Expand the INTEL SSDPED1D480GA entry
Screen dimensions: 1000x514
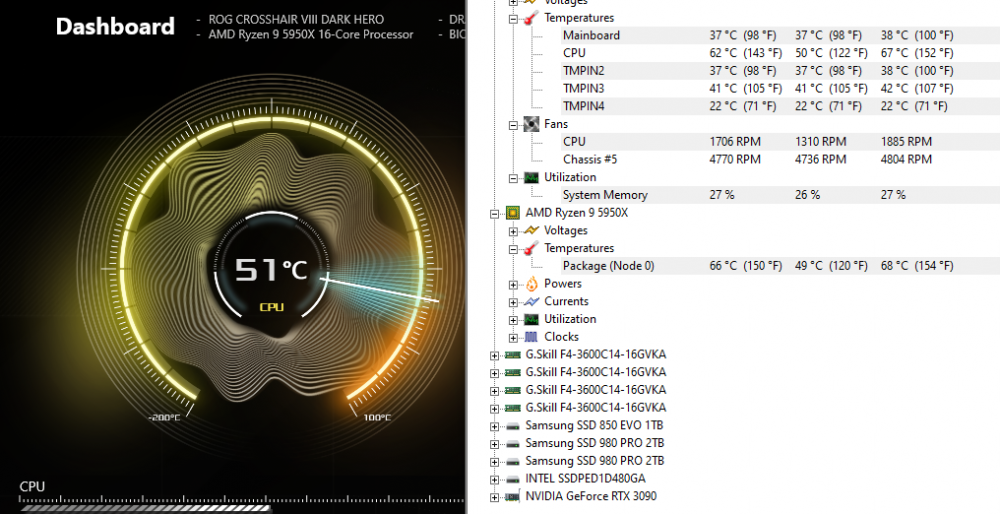click(494, 480)
